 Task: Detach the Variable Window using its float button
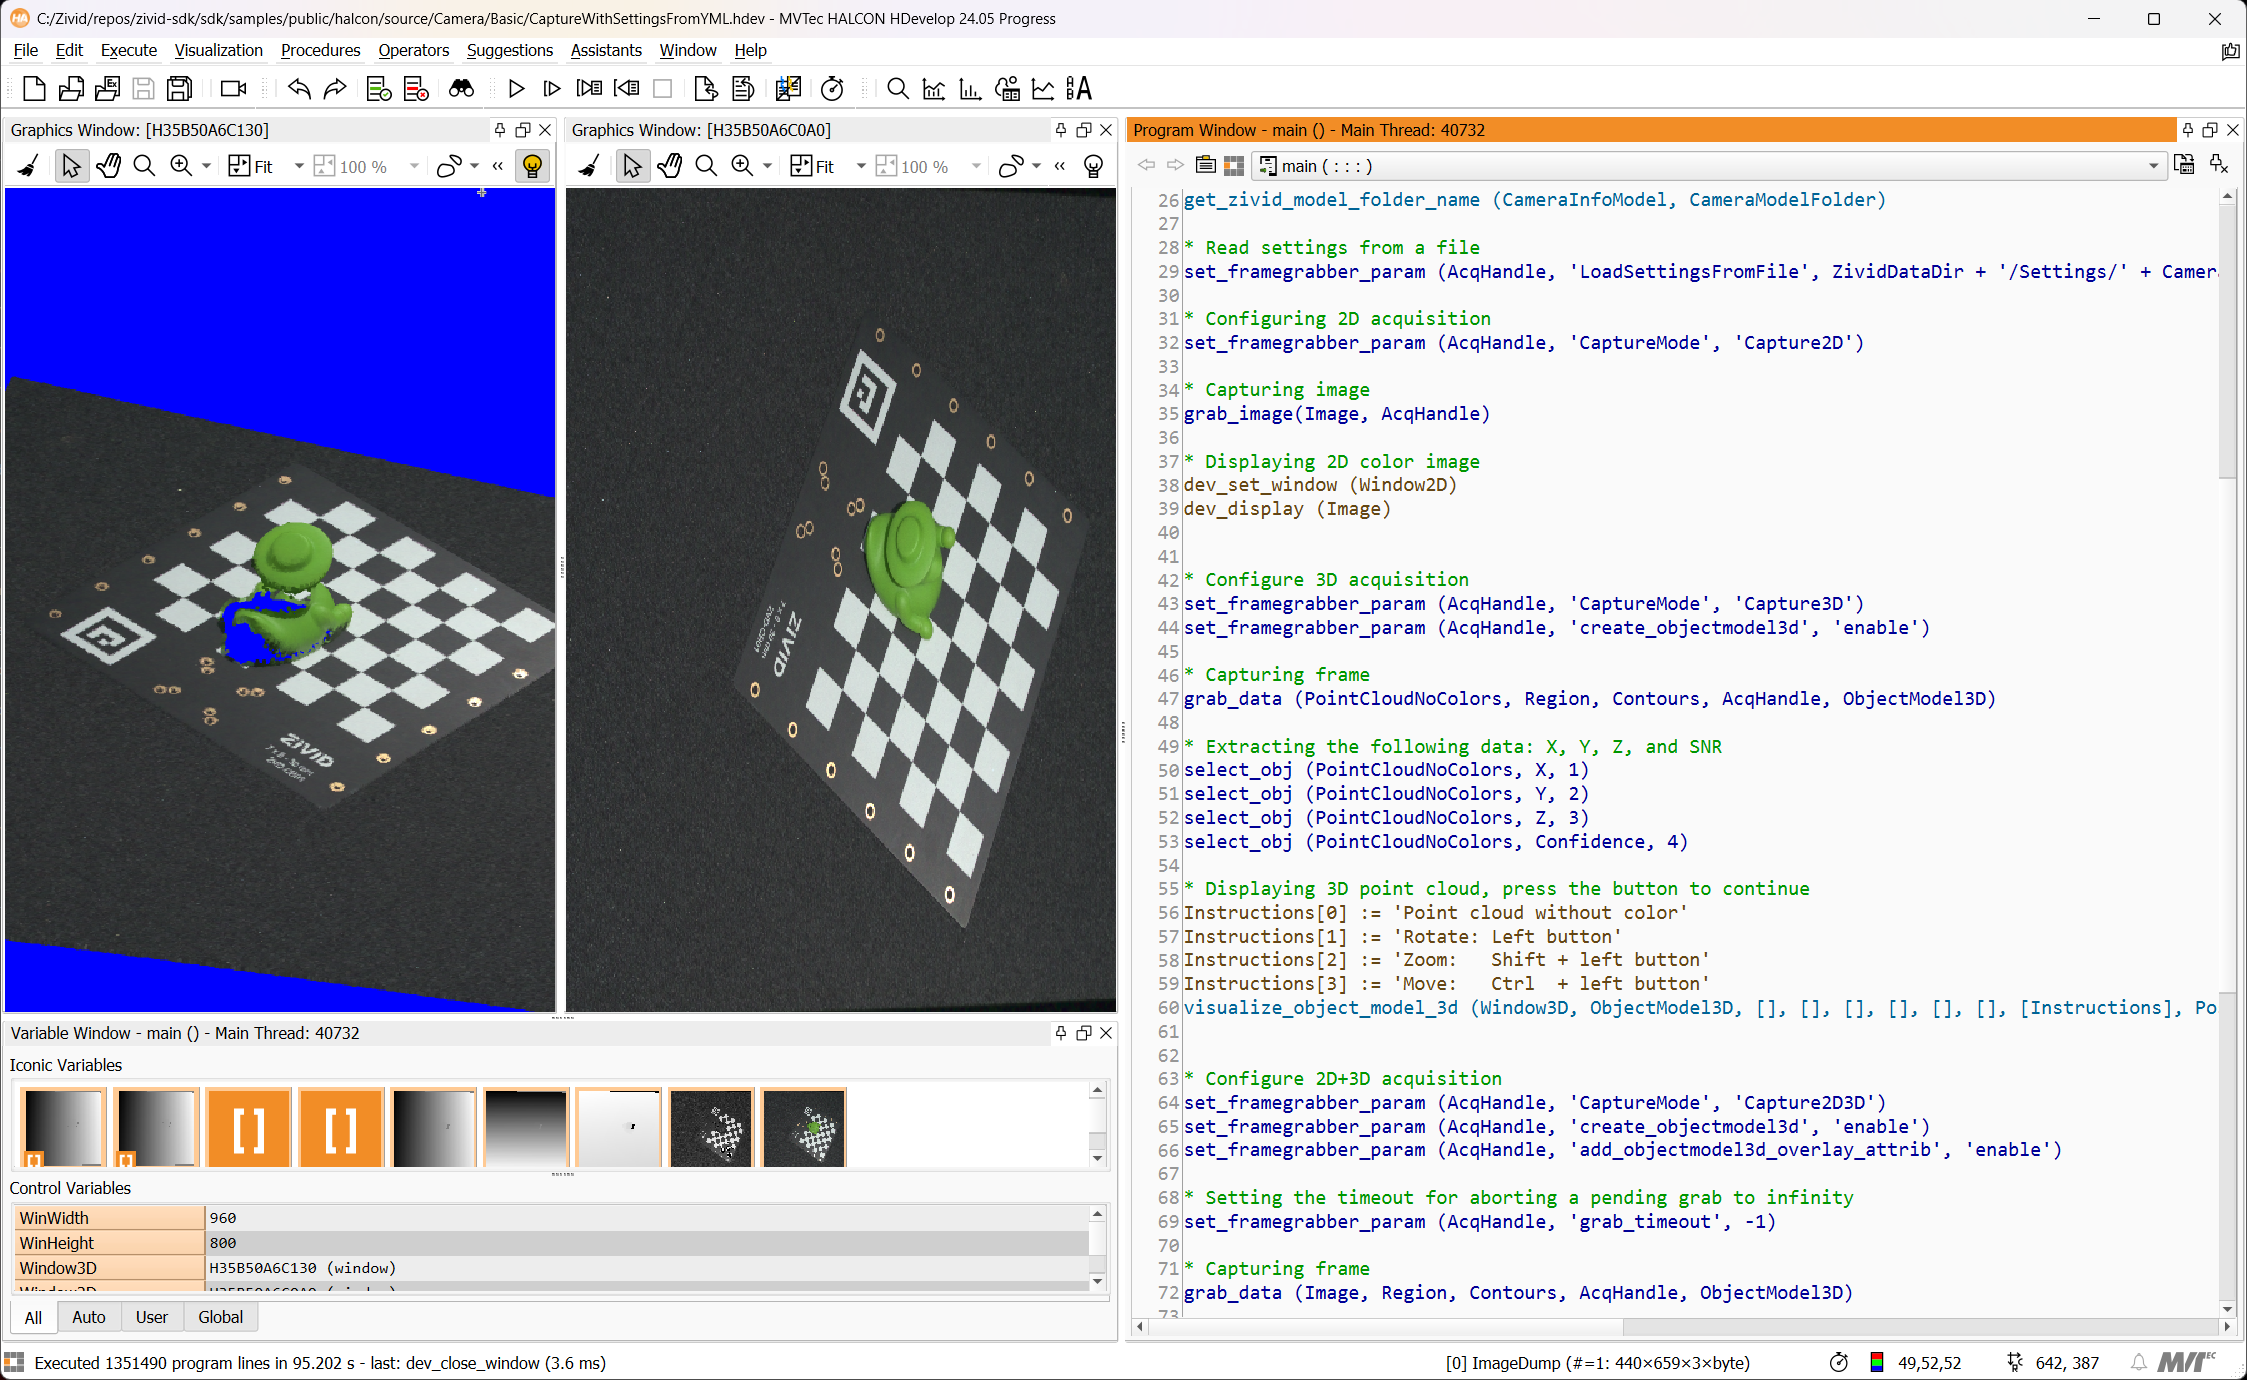point(1083,1033)
